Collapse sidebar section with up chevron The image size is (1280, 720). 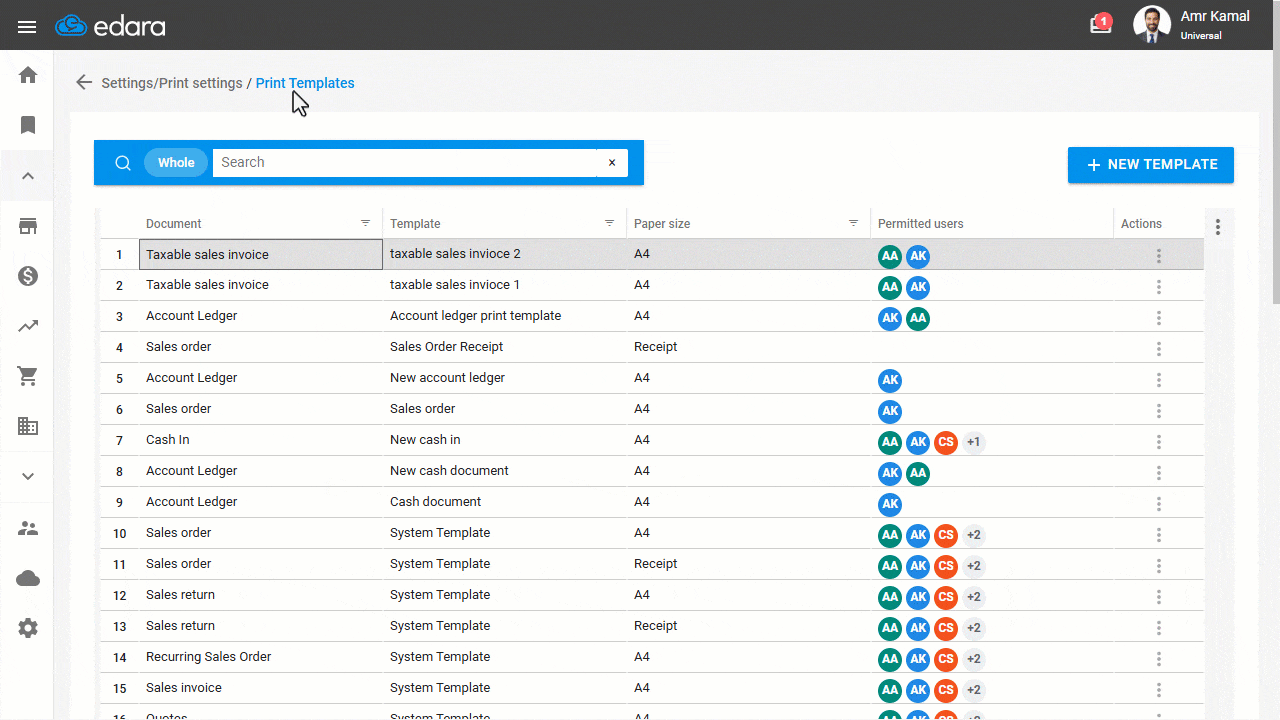[28, 176]
